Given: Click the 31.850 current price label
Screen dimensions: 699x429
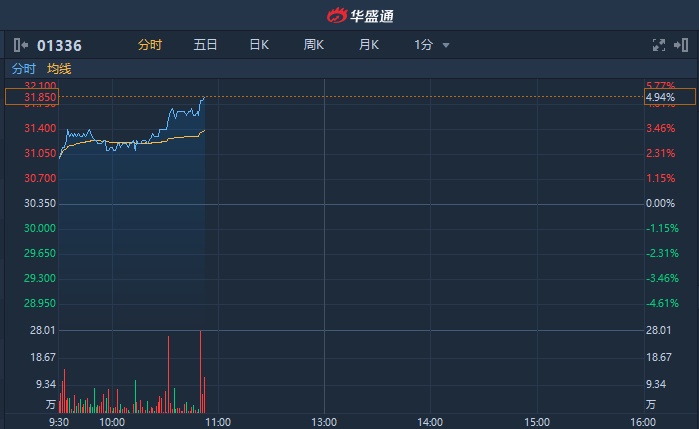Looking at the screenshot, I should [x=32, y=97].
